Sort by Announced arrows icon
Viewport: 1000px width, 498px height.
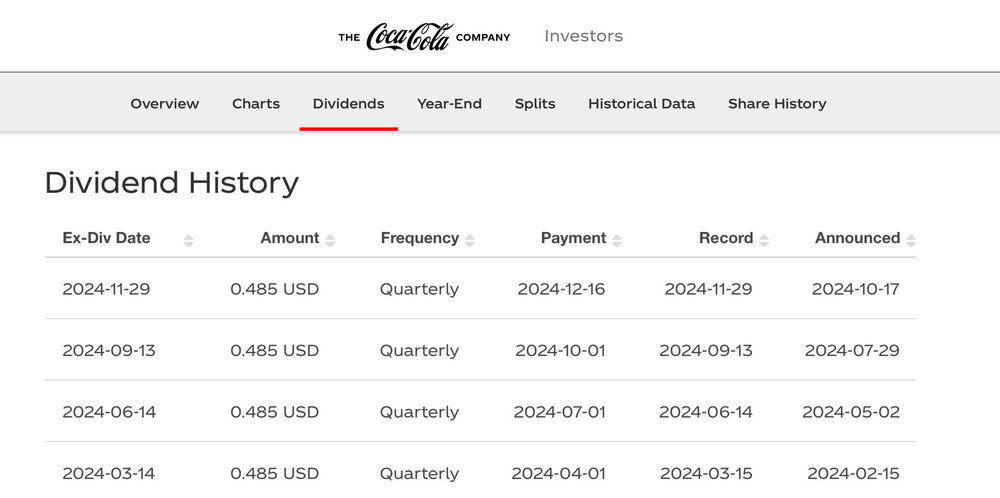pyautogui.click(x=911, y=240)
